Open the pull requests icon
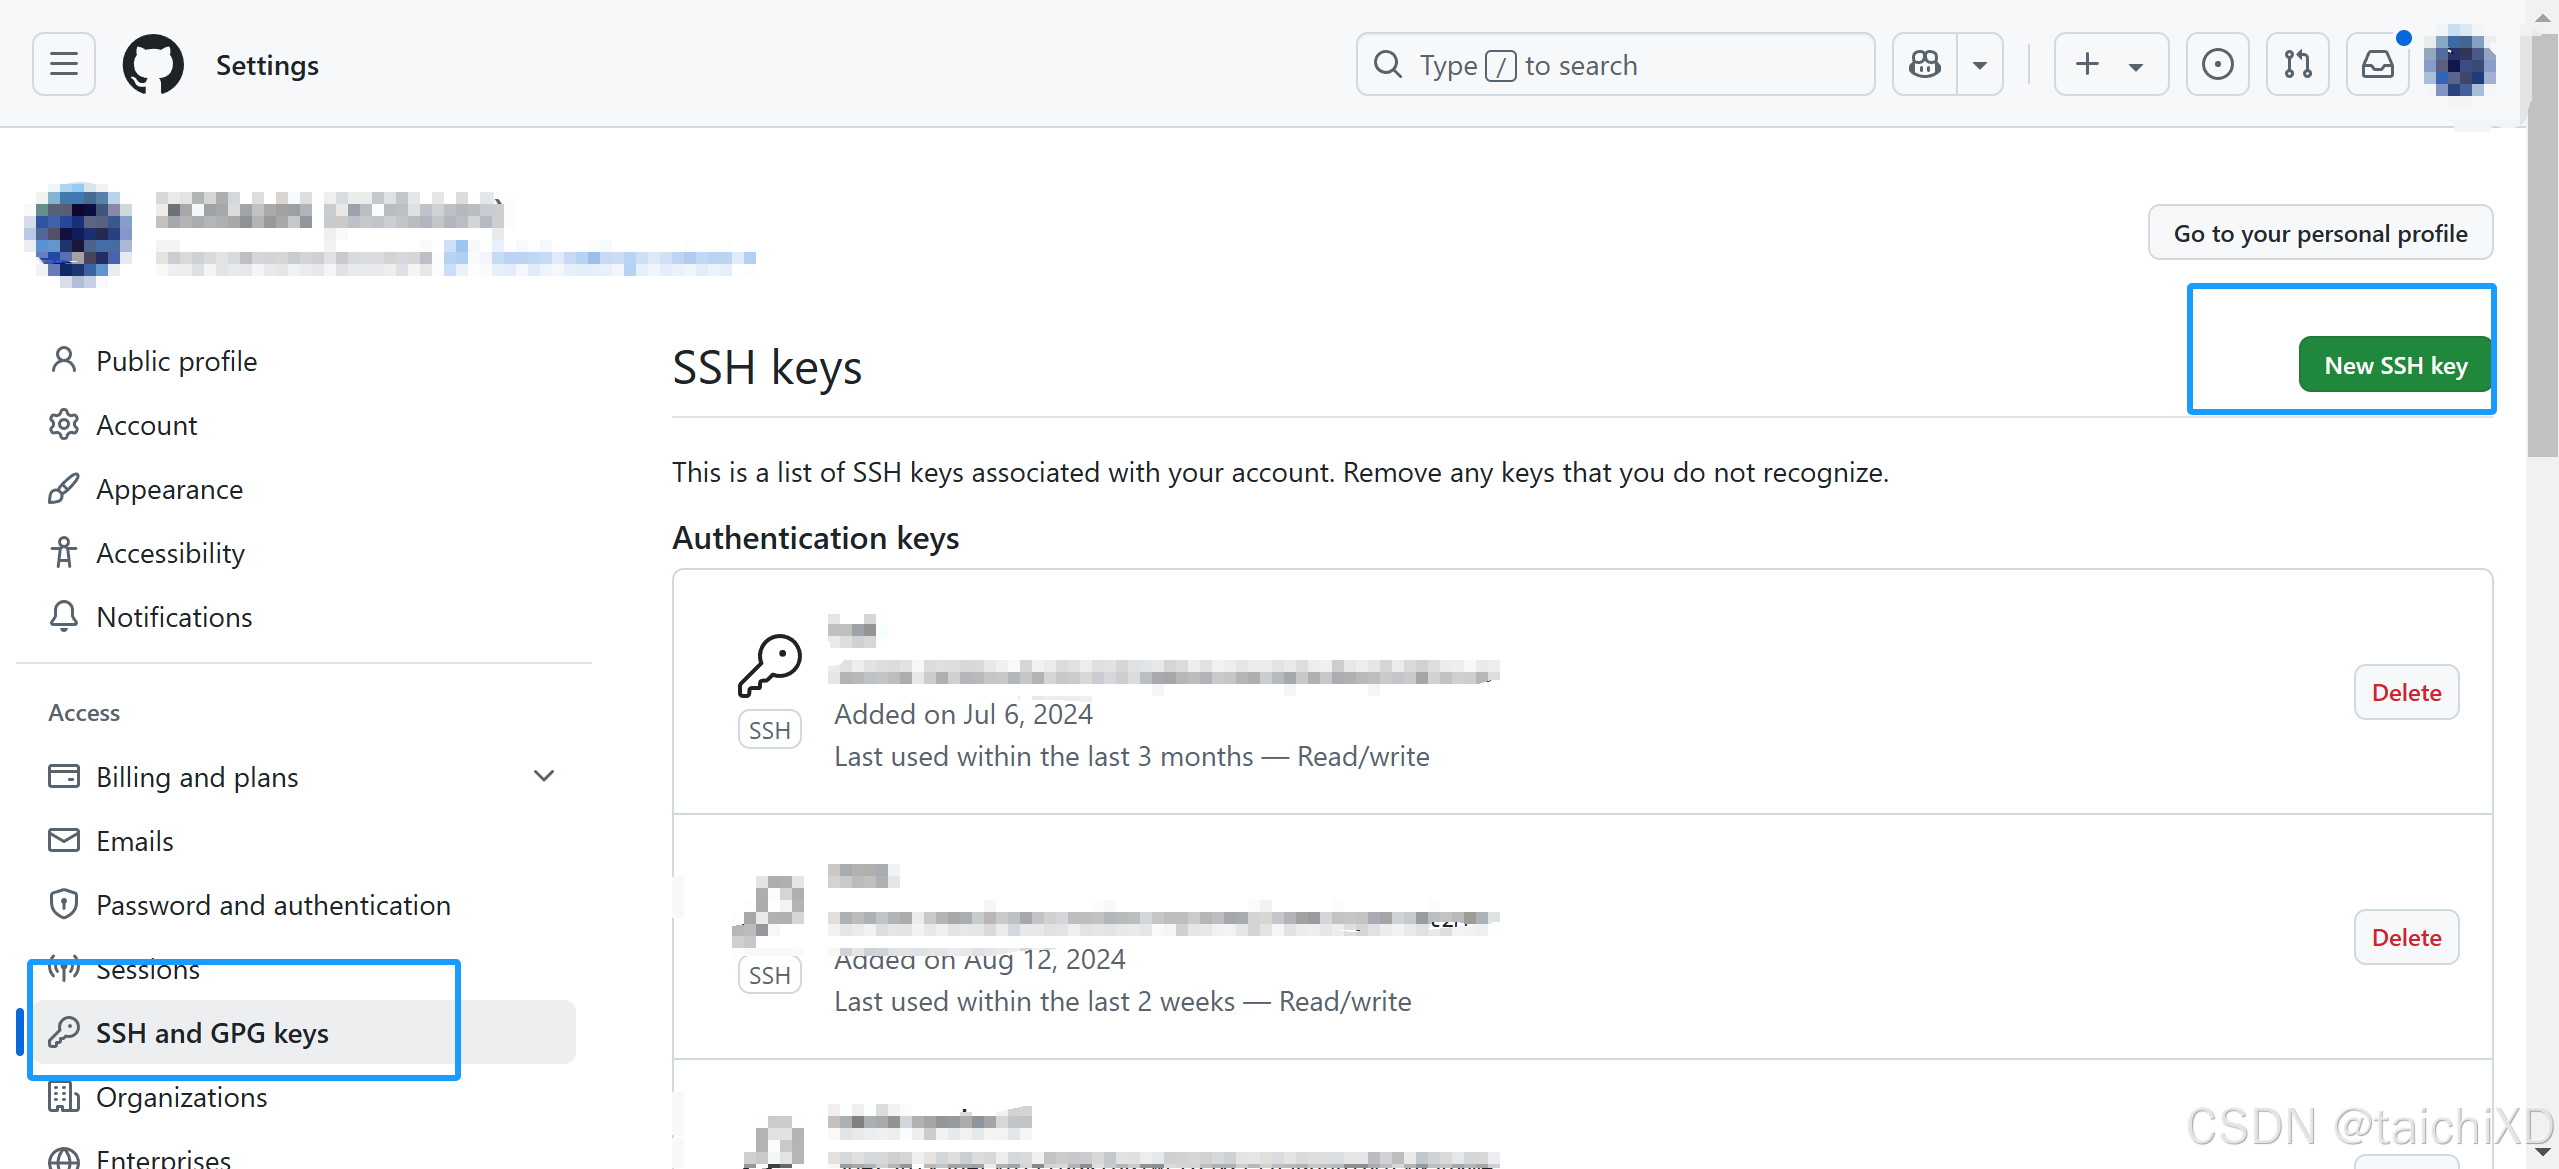The image size is (2559, 1169). (2297, 64)
